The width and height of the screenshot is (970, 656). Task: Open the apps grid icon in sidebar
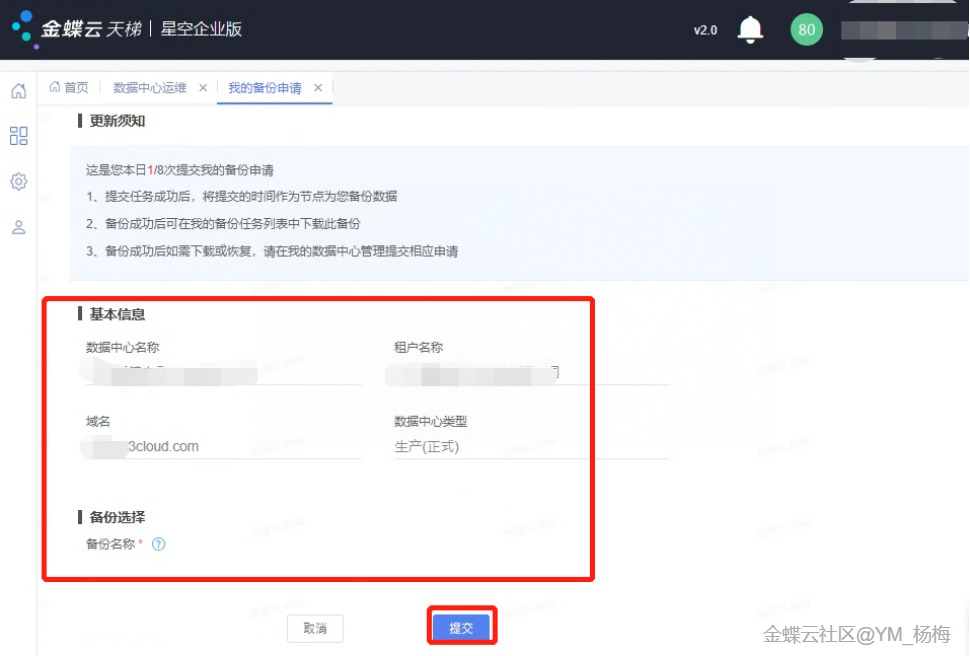click(x=19, y=136)
